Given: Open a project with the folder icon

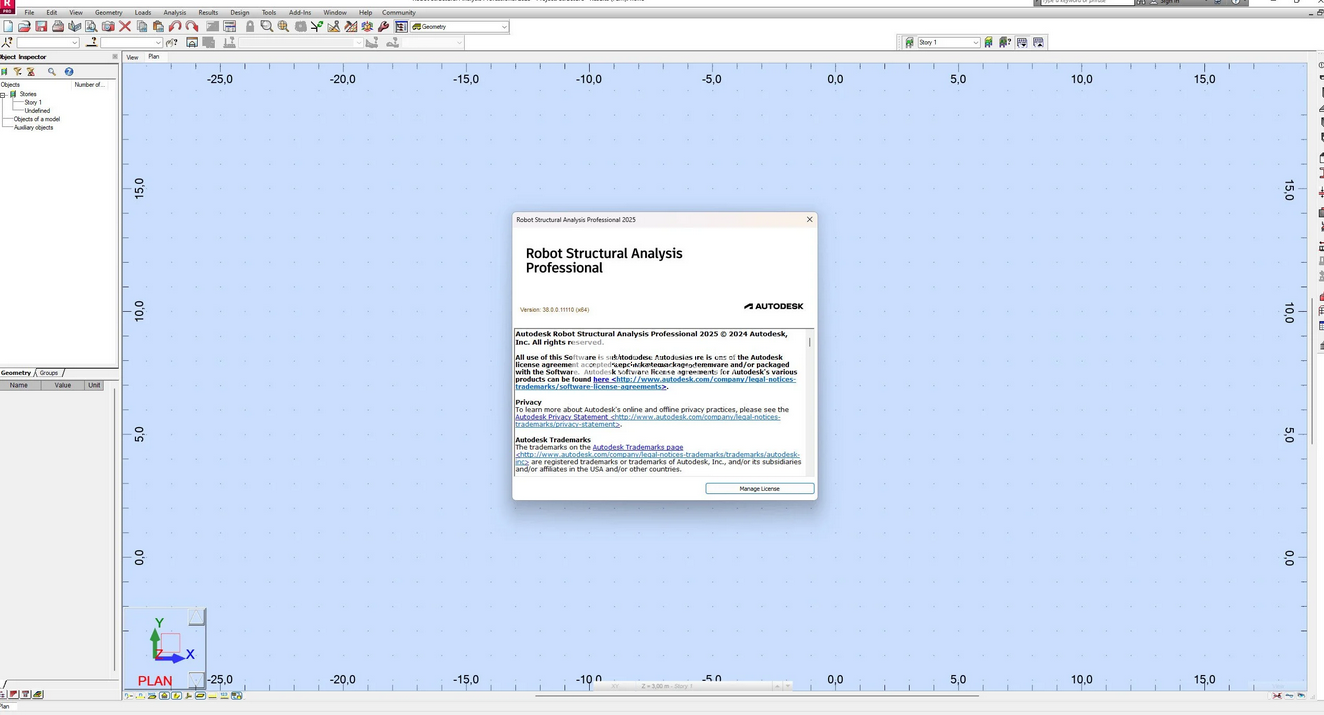Looking at the screenshot, I should (x=24, y=27).
